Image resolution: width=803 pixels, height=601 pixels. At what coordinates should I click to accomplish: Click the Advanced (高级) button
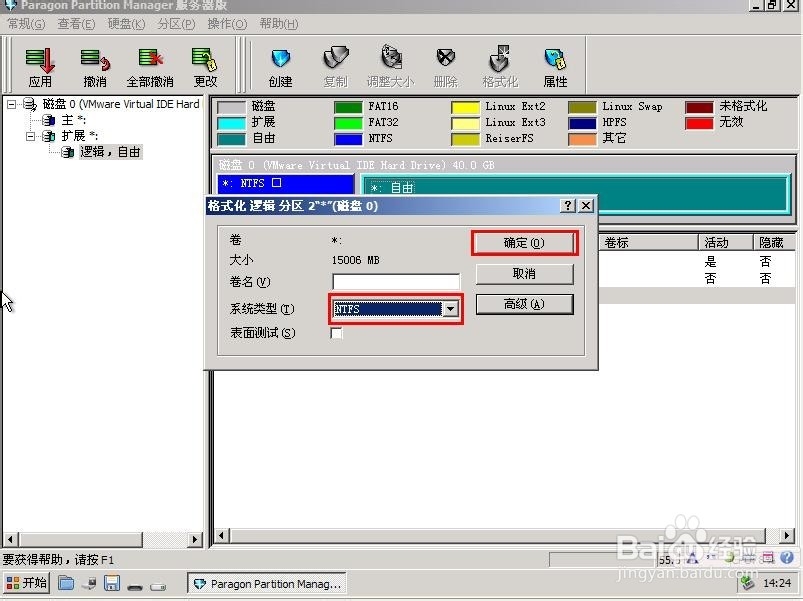[x=524, y=304]
